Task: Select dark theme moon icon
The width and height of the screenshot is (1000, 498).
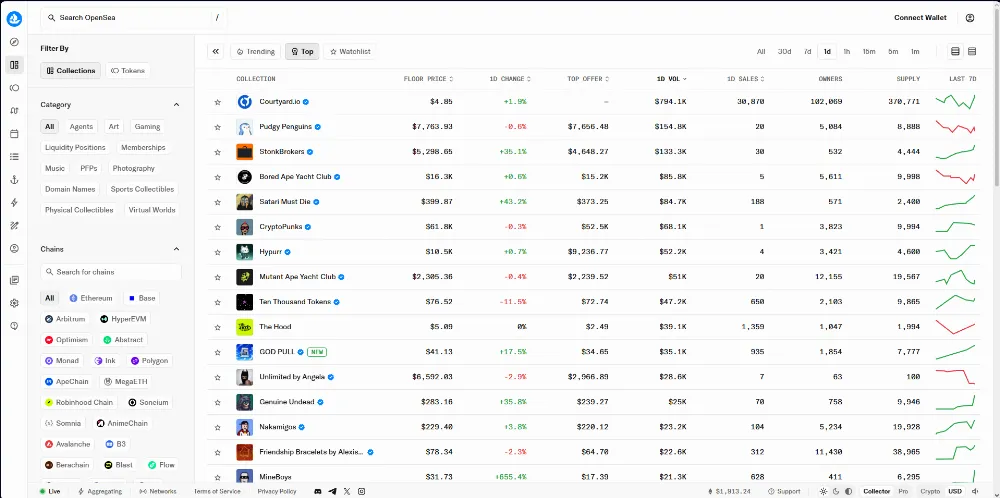Action: tap(835, 492)
